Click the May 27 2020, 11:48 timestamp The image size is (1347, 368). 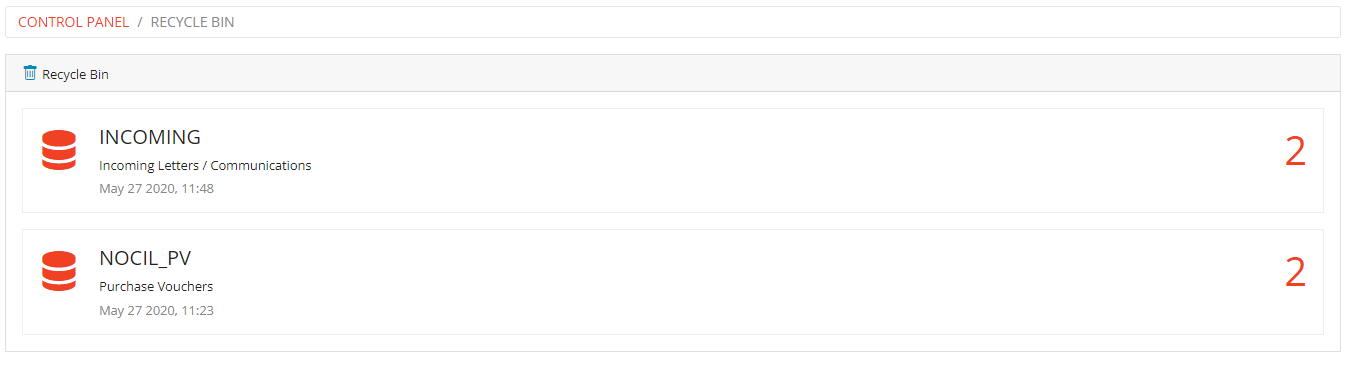coord(156,188)
